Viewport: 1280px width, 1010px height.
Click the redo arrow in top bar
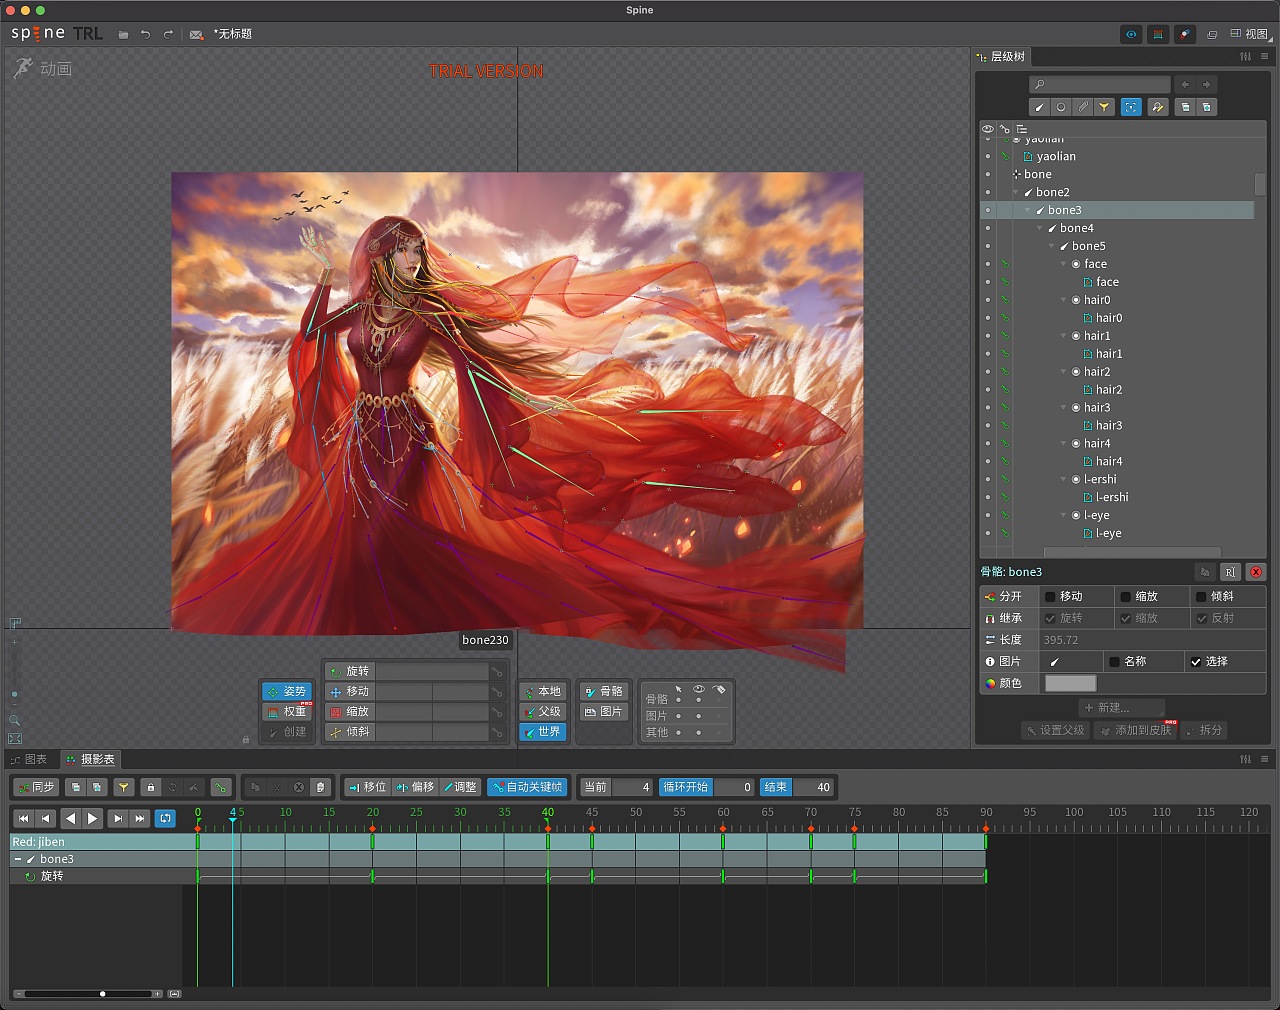pyautogui.click(x=168, y=34)
